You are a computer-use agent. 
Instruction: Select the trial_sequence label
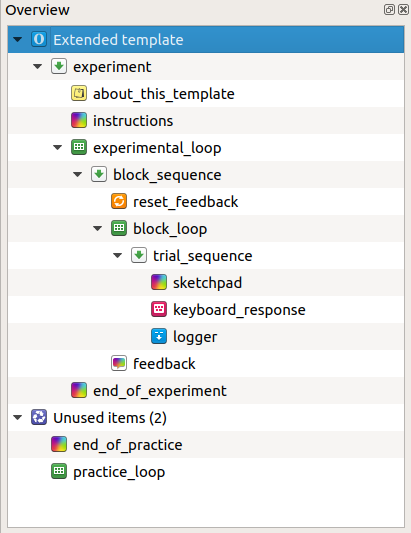pyautogui.click(x=203, y=256)
